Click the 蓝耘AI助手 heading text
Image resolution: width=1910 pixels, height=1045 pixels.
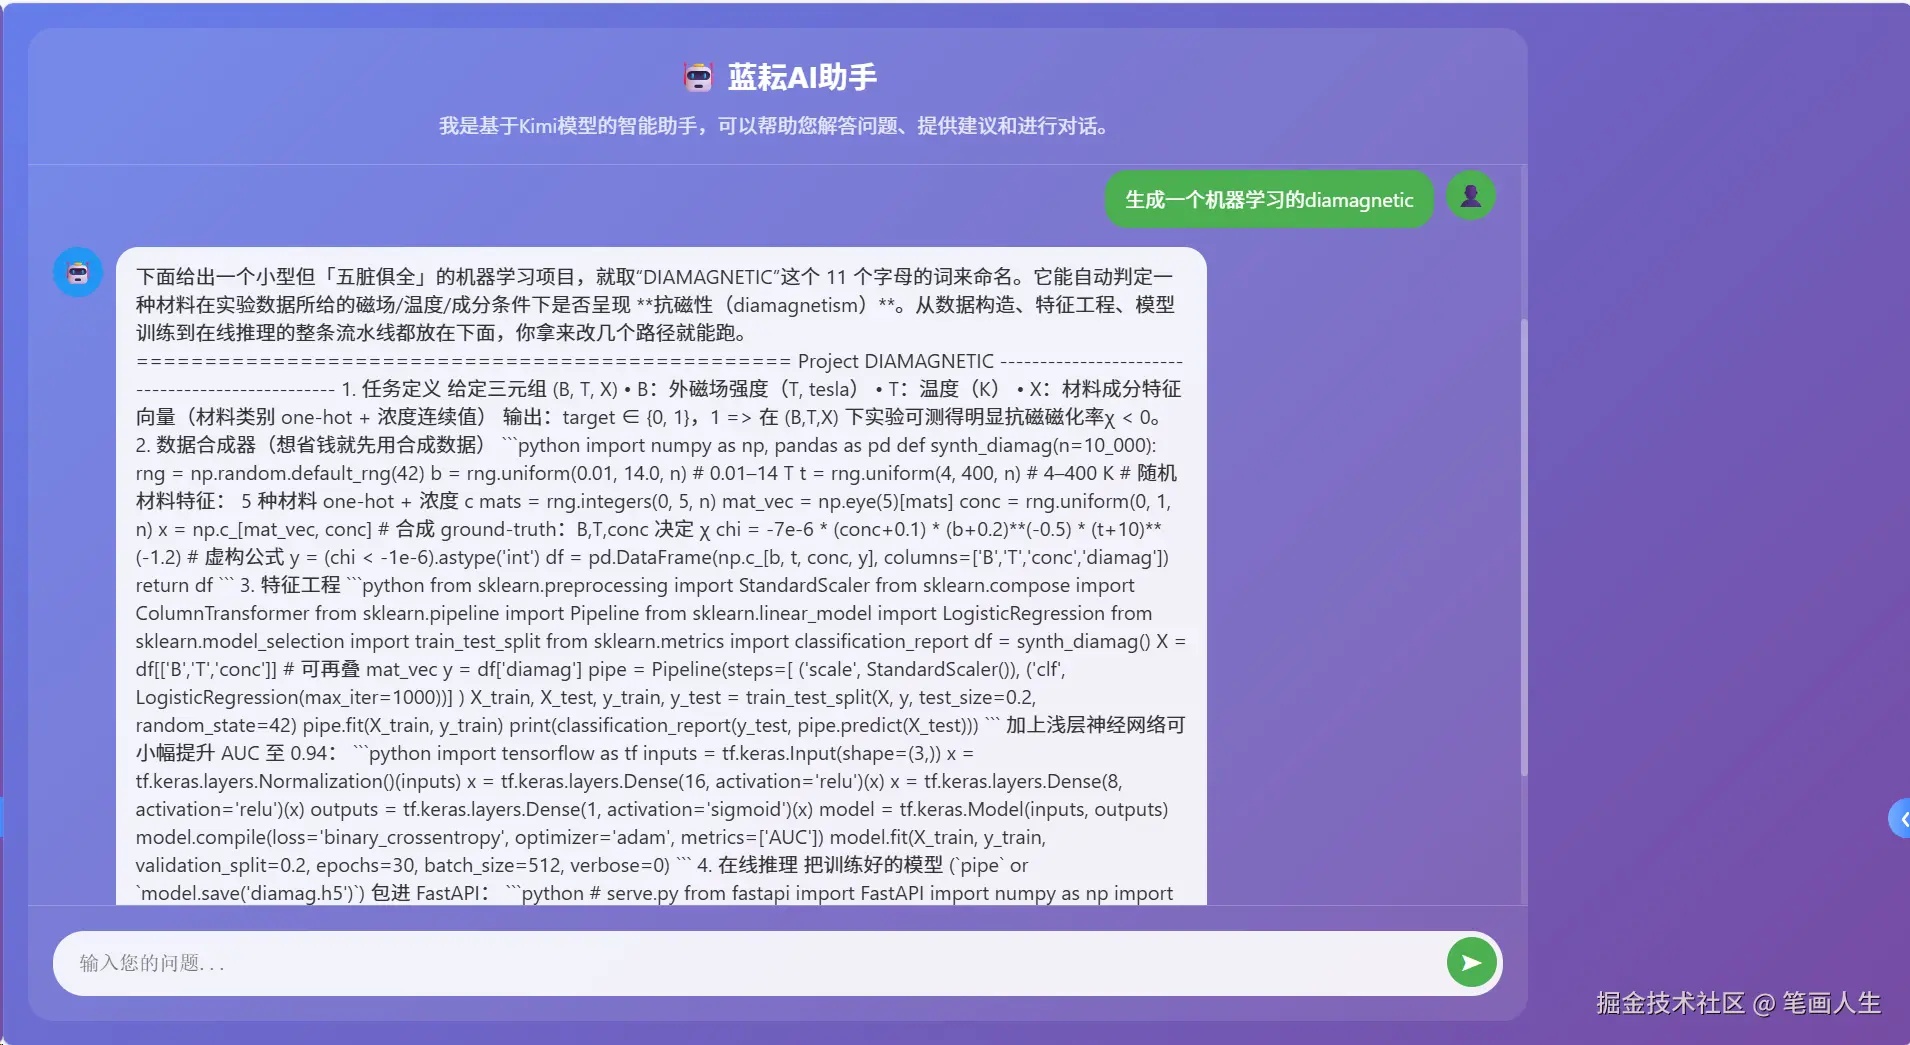tap(802, 77)
